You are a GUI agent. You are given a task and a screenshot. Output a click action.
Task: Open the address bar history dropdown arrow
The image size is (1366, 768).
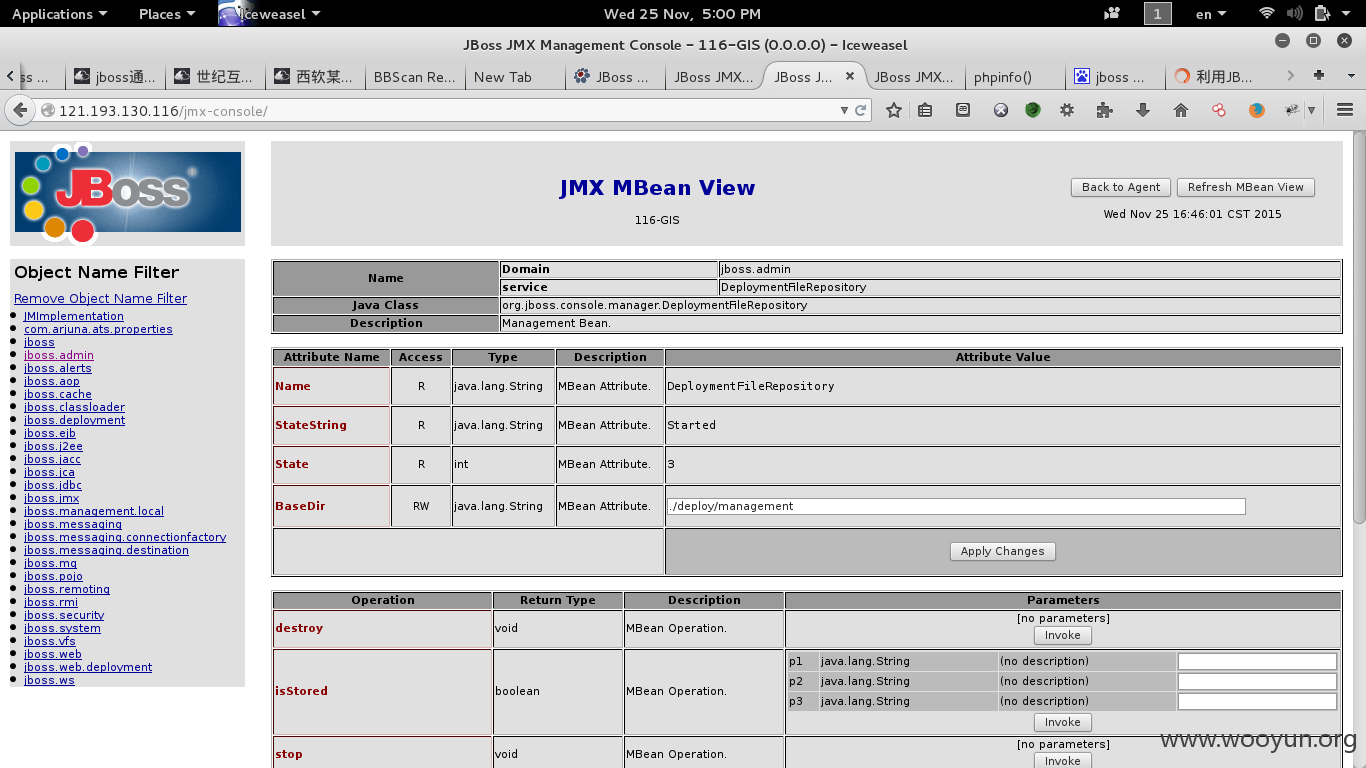pos(844,110)
